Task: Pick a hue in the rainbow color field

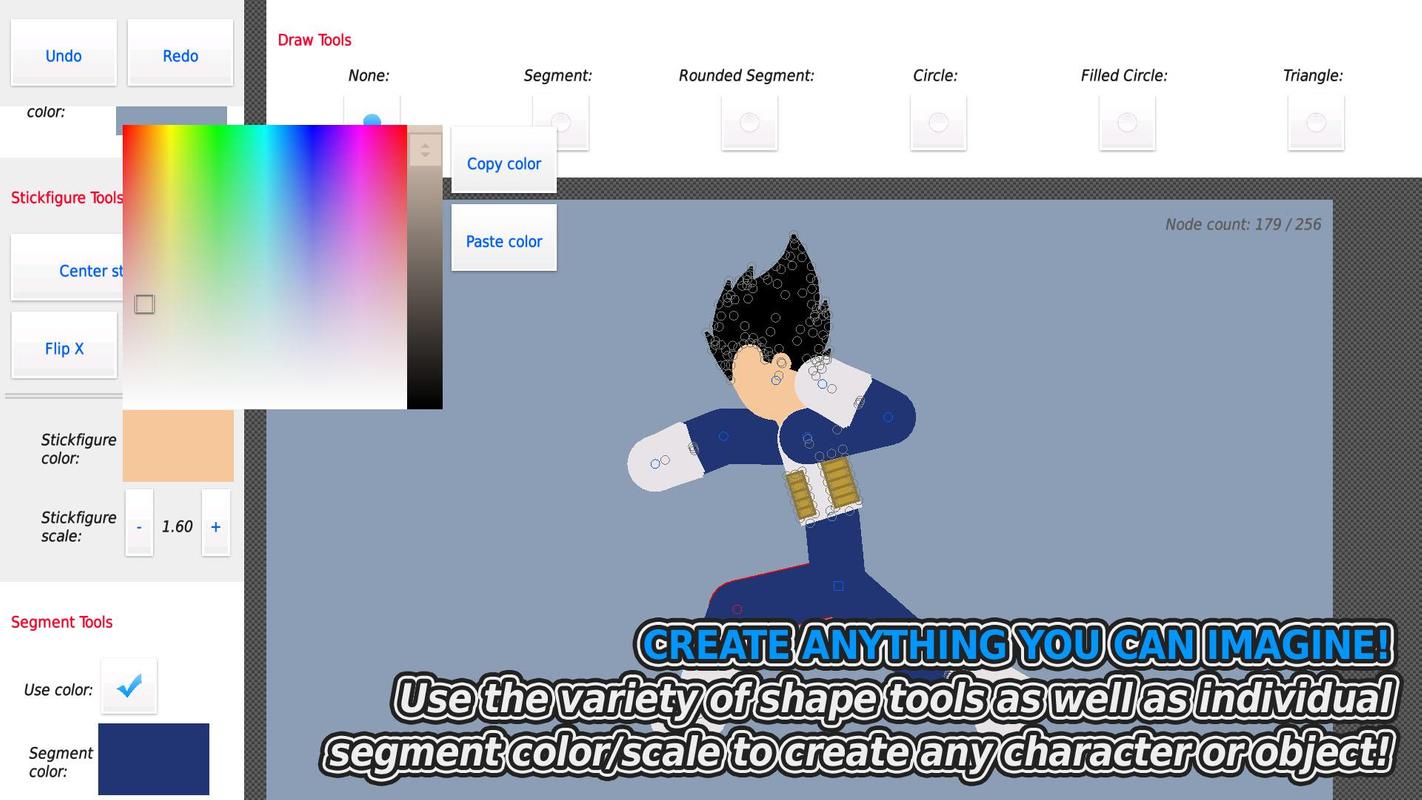Action: [x=265, y=267]
